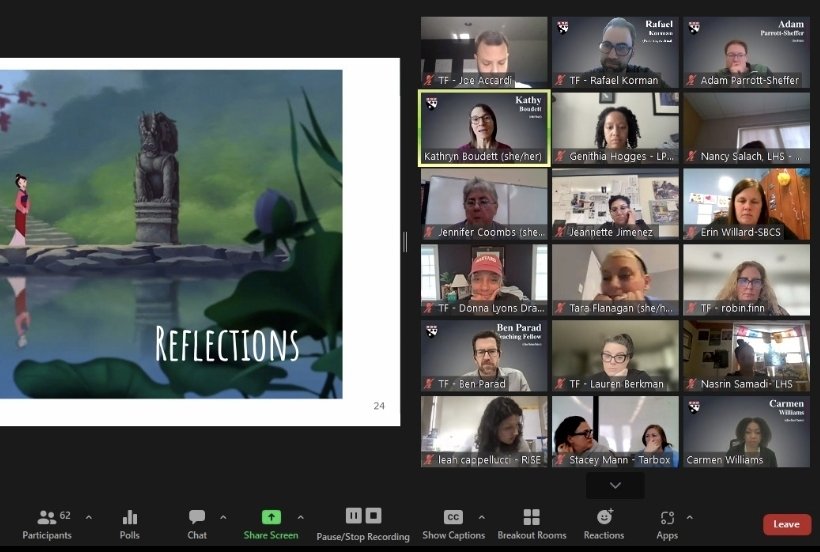Expand the Show Captions options caret

(x=482, y=518)
